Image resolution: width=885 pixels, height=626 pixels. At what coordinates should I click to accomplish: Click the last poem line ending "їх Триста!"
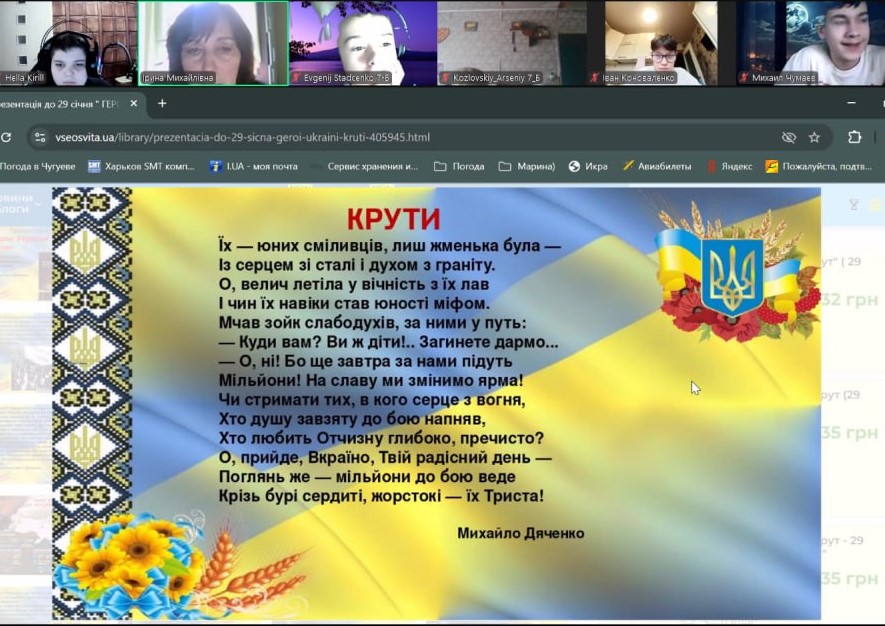coord(381,496)
